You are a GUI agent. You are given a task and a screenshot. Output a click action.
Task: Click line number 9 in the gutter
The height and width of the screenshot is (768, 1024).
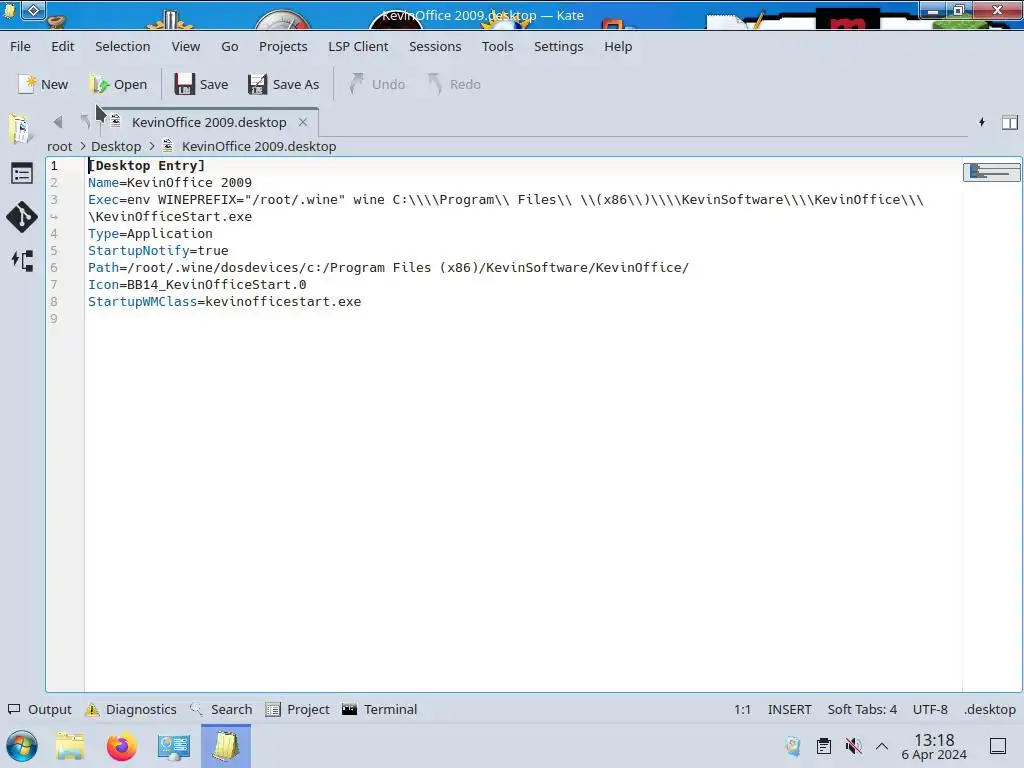click(54, 319)
